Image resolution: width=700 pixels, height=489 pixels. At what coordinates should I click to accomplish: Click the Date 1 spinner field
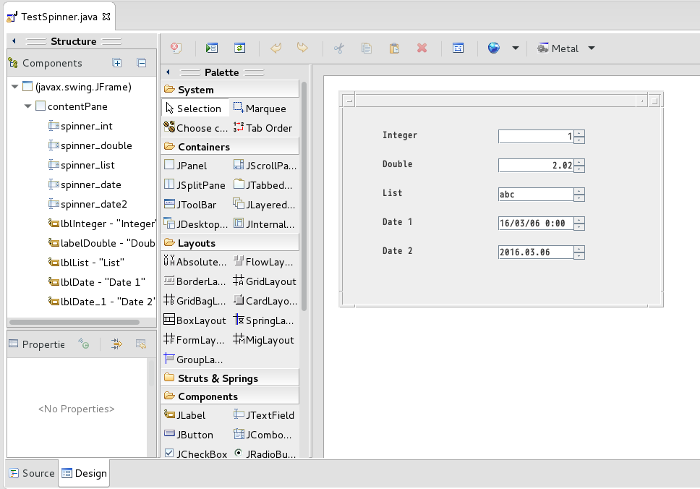pos(535,223)
